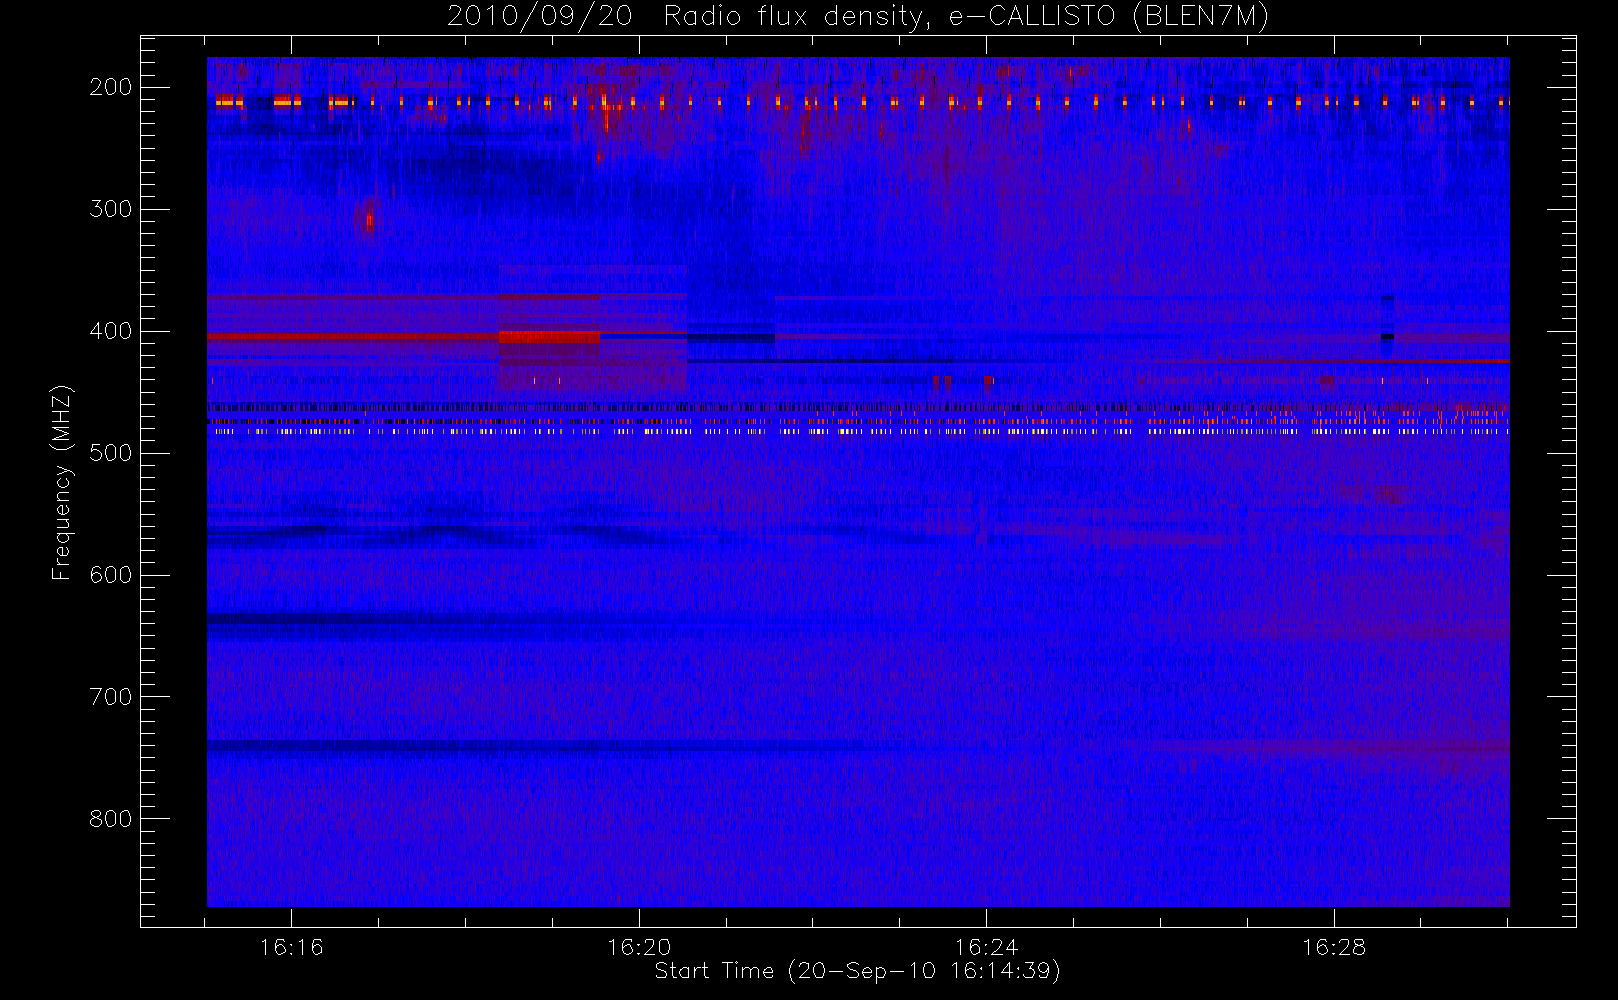Click the 200 frequency axis label
This screenshot has width=1618, height=1000.
[x=111, y=87]
